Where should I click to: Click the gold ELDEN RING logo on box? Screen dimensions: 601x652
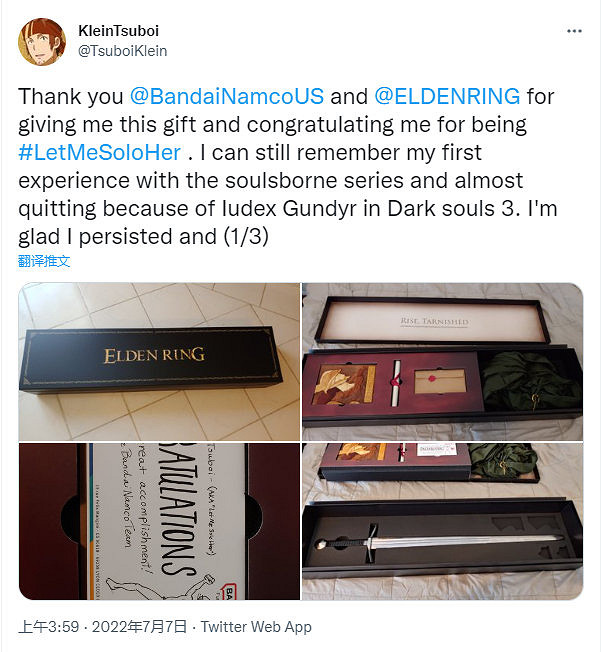154,355
